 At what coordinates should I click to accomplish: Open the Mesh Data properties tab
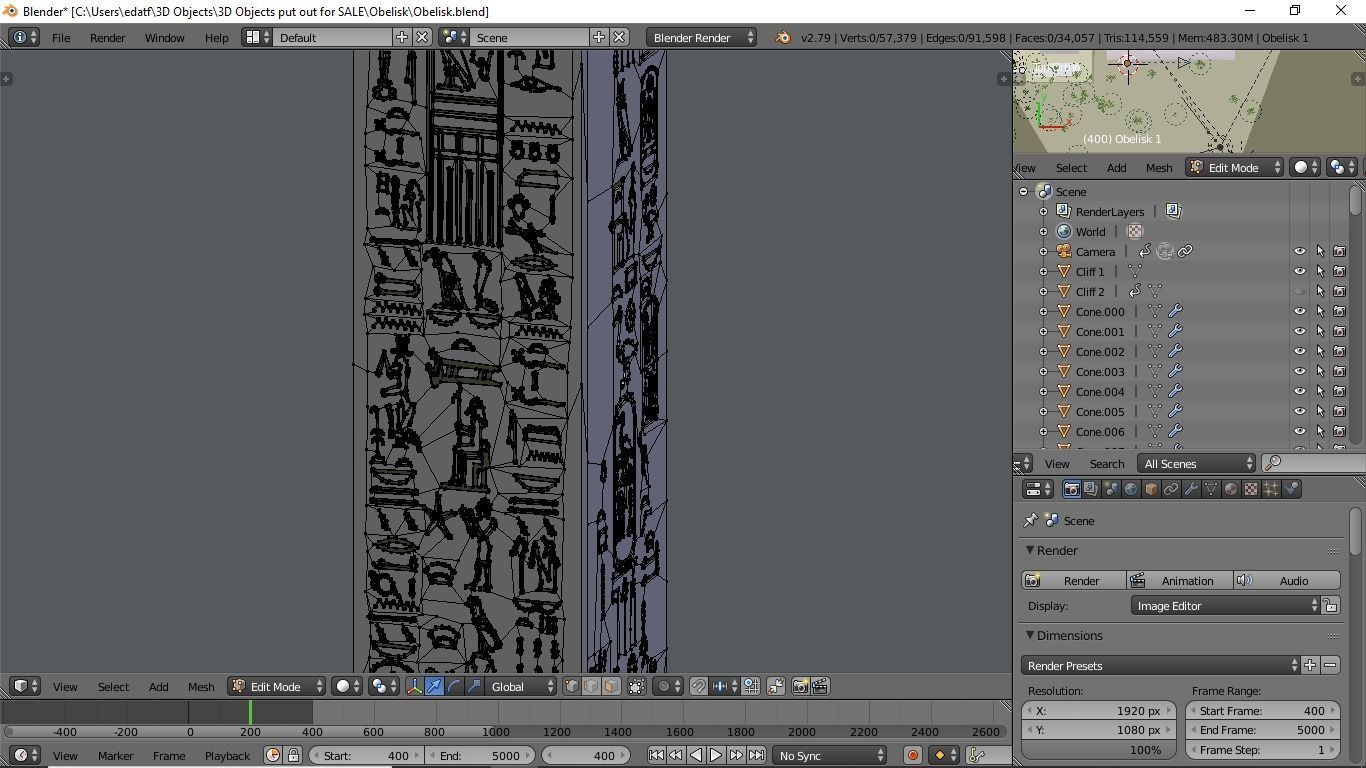coord(1211,489)
